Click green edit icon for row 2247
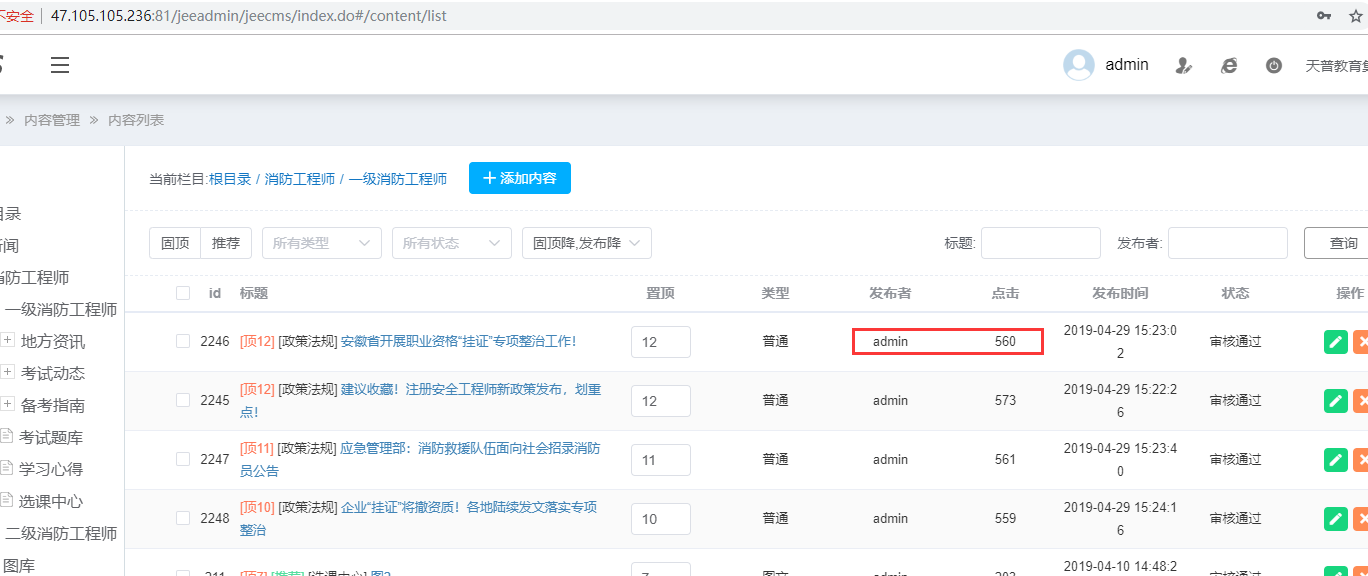Viewport: 1368px width, 576px height. coord(1335,459)
